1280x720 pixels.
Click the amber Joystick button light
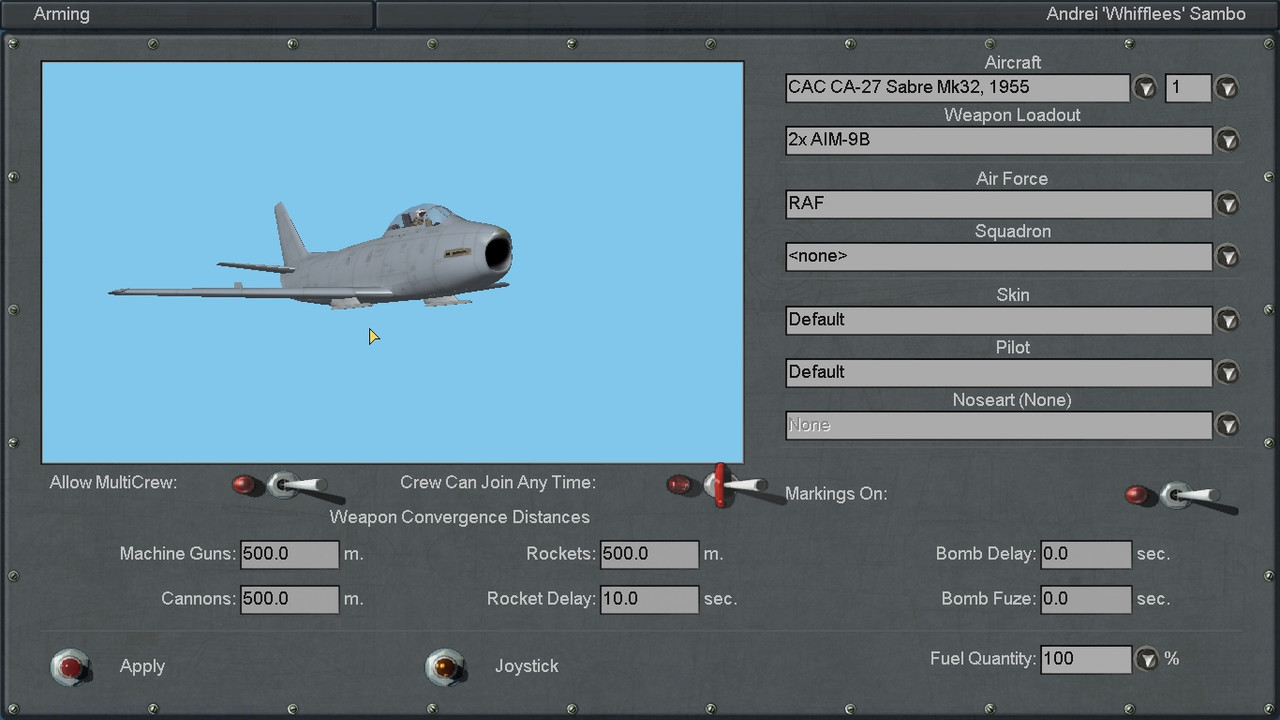[x=445, y=666]
